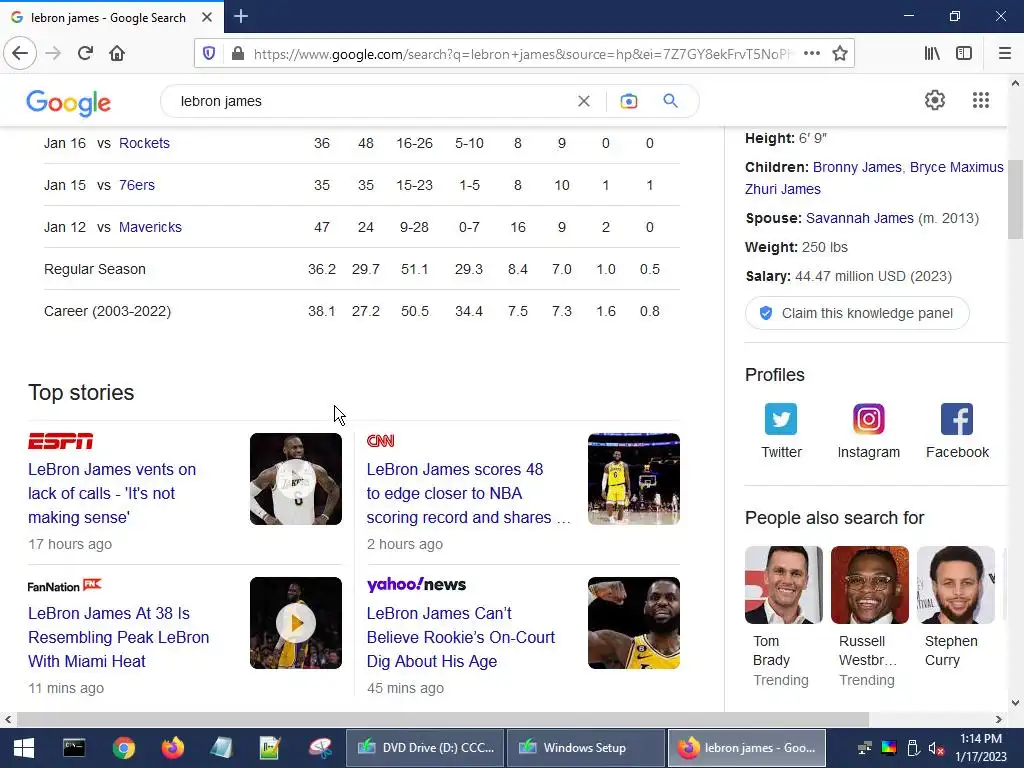This screenshot has width=1024, height=768.
Task: Close the lebron james Google Search tab
Action: (x=207, y=17)
